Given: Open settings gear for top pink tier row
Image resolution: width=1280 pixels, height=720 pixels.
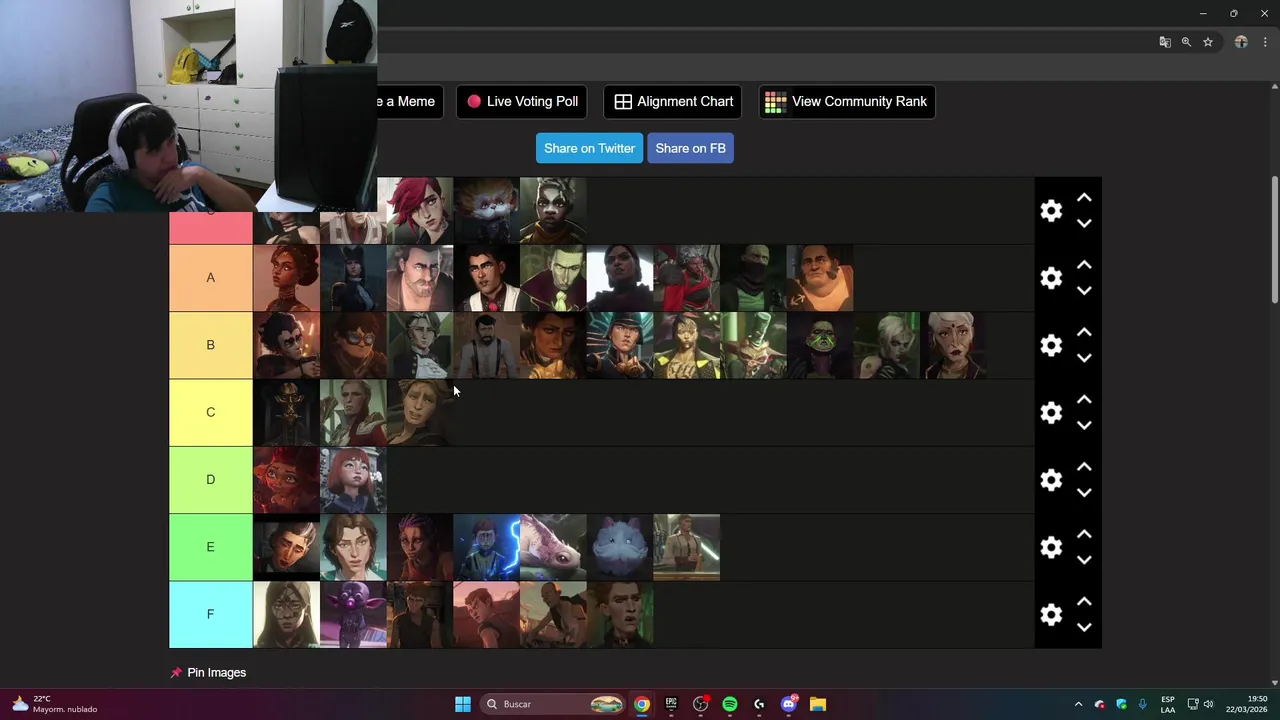Looking at the screenshot, I should coord(1051,210).
